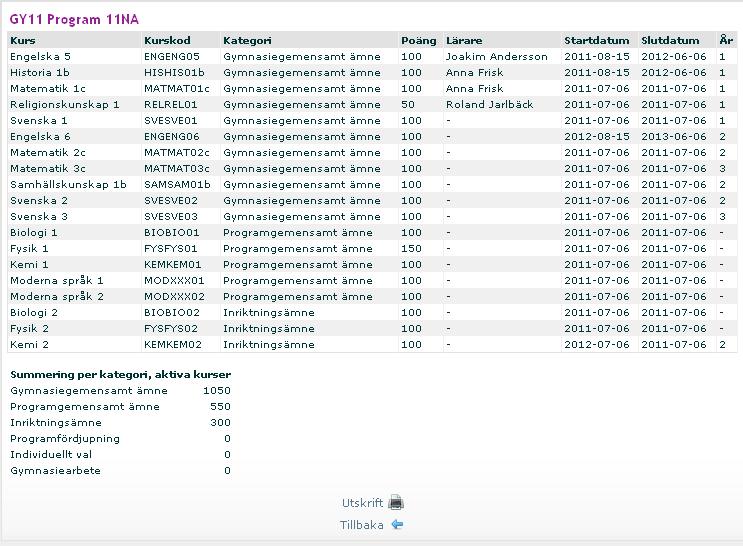Image resolution: width=743 pixels, height=546 pixels.
Task: Select the Fysik 2 course name
Action: [x=29, y=329]
